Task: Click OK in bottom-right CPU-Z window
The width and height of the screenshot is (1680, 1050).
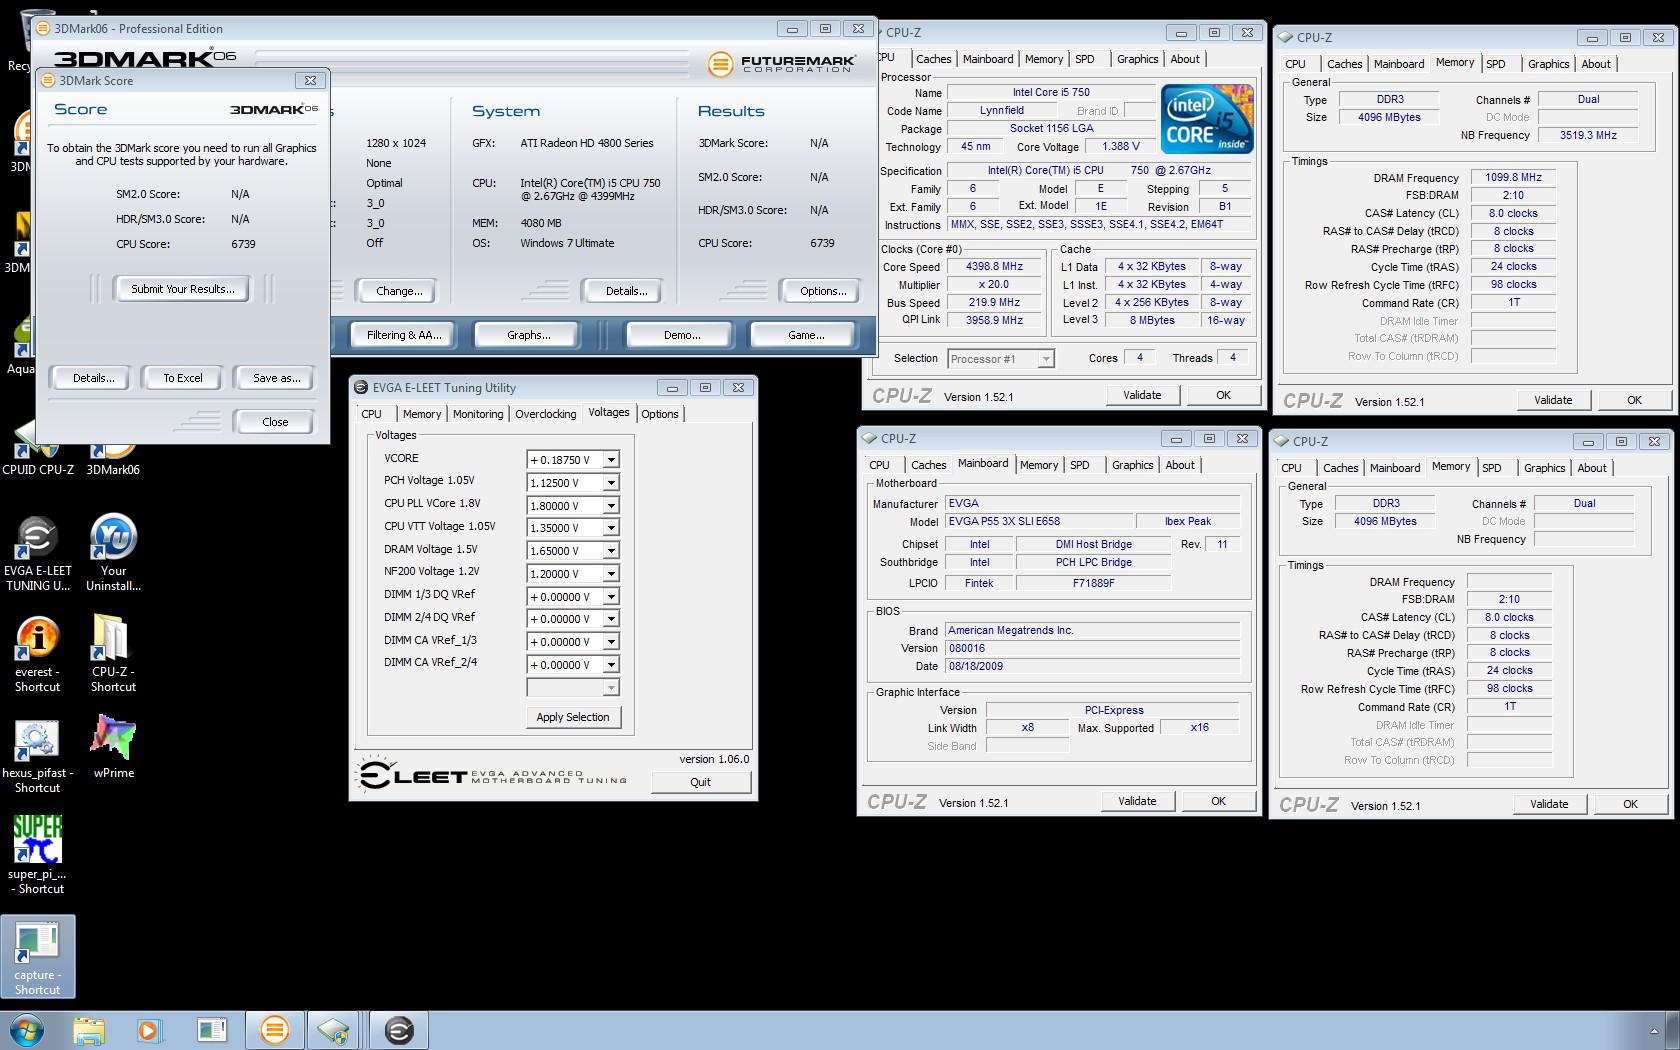Action: (x=1630, y=804)
